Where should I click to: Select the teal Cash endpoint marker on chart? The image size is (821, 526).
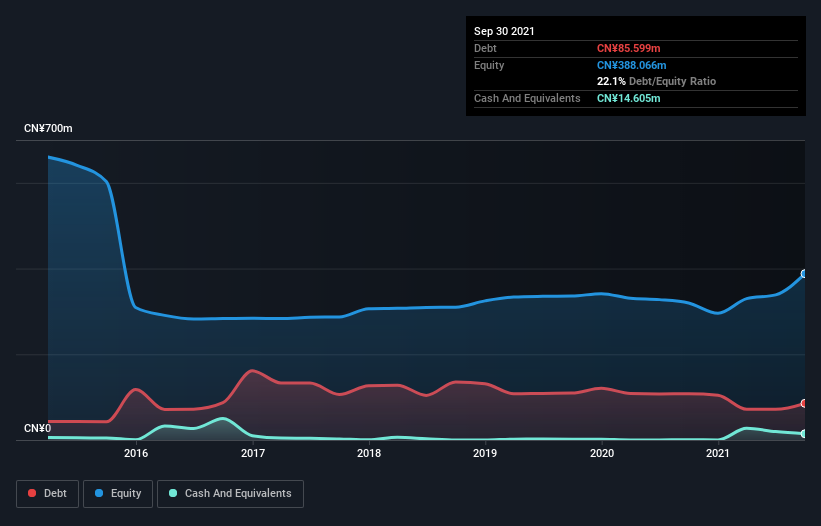point(804,434)
